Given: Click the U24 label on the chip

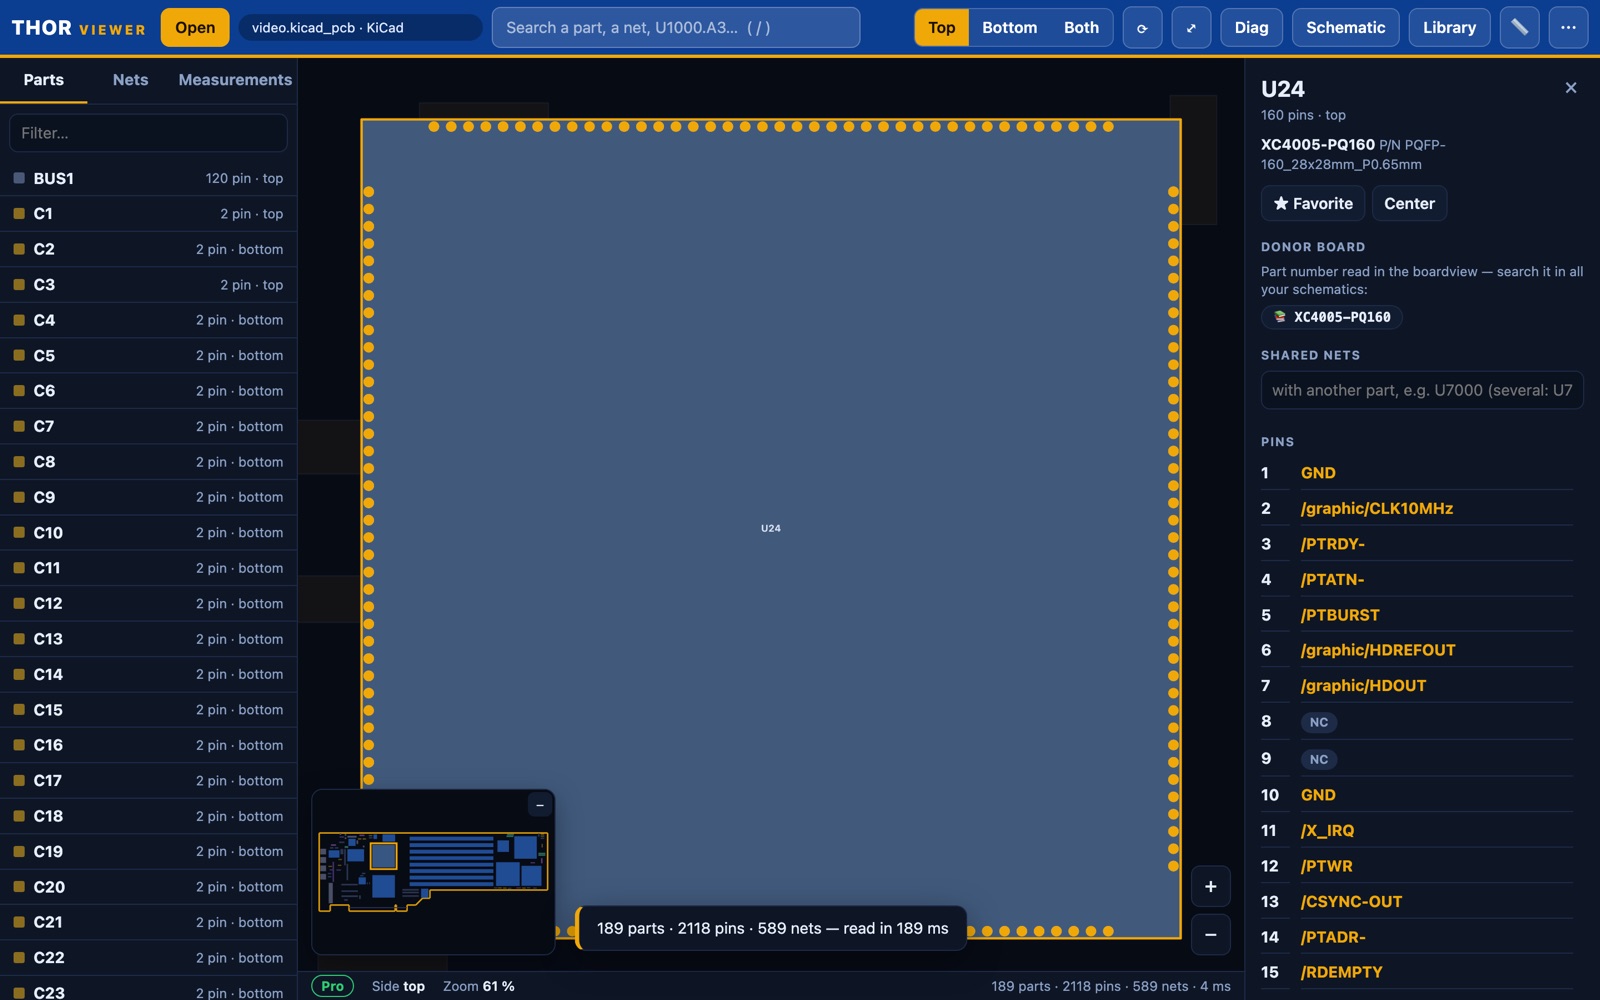Looking at the screenshot, I should (770, 528).
